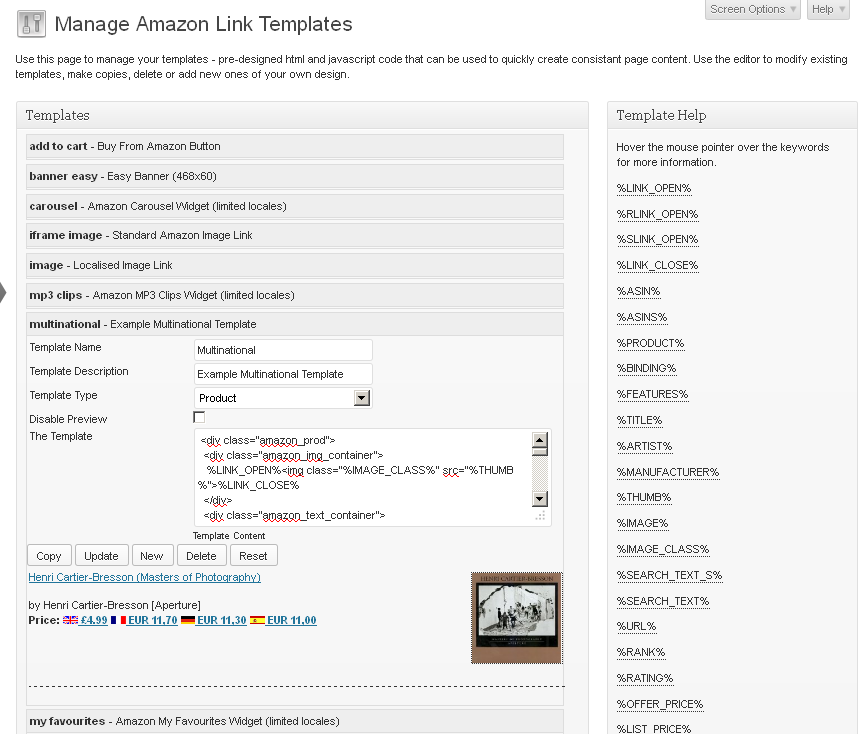The width and height of the screenshot is (861, 734).
Task: Click the Update button
Action: (102, 556)
